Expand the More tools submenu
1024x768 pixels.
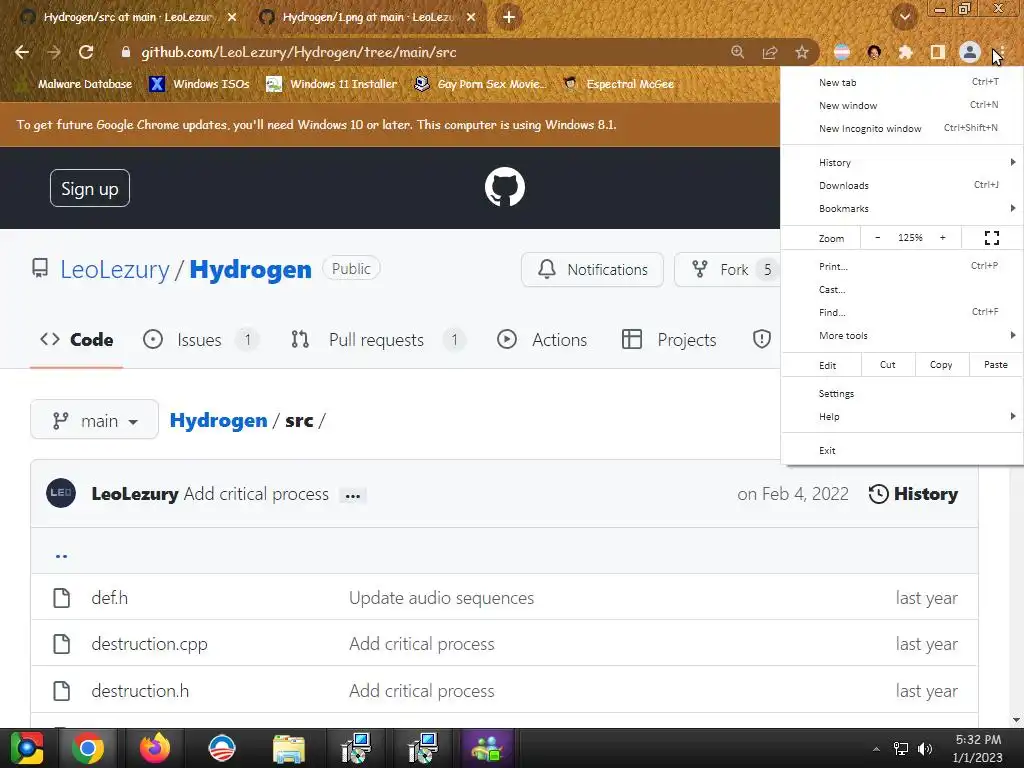coord(902,335)
